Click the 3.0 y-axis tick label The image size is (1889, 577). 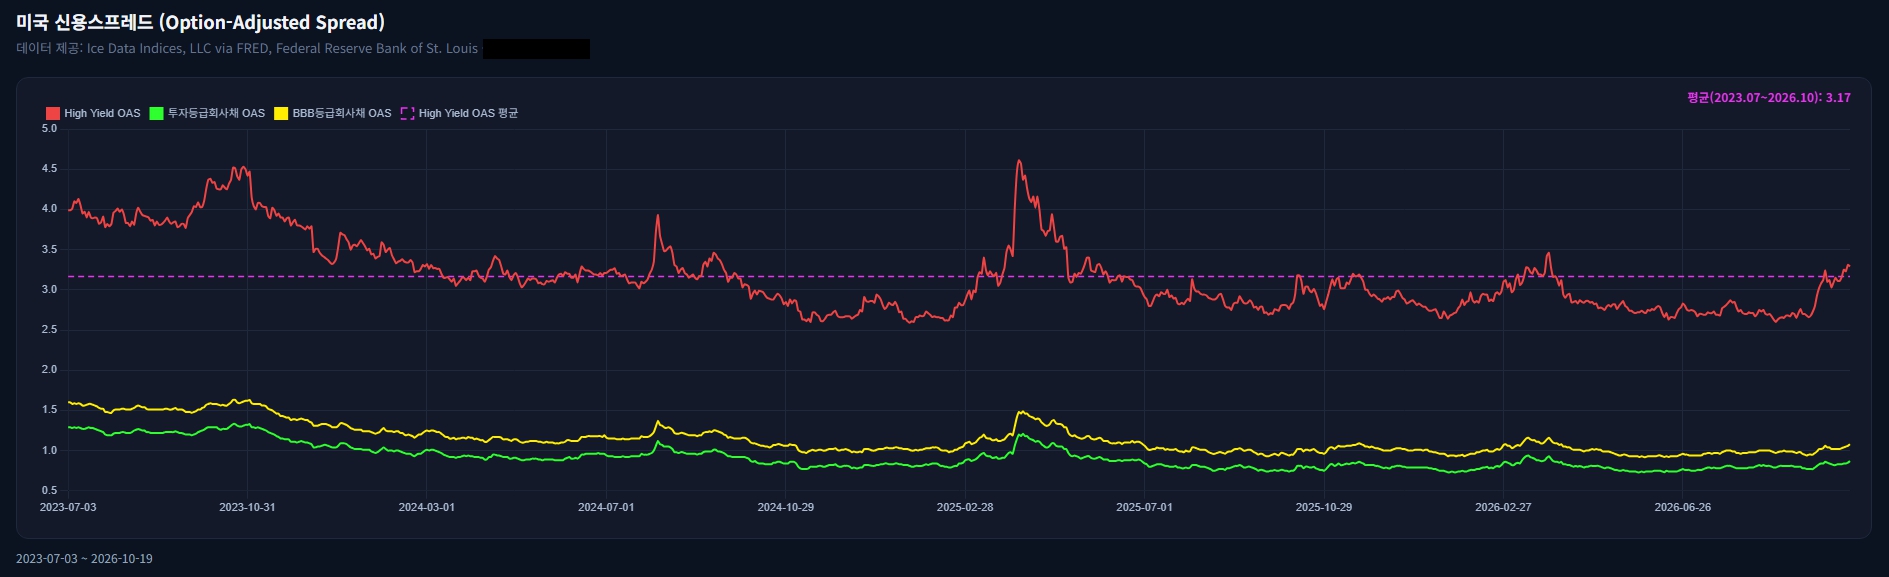[49, 289]
